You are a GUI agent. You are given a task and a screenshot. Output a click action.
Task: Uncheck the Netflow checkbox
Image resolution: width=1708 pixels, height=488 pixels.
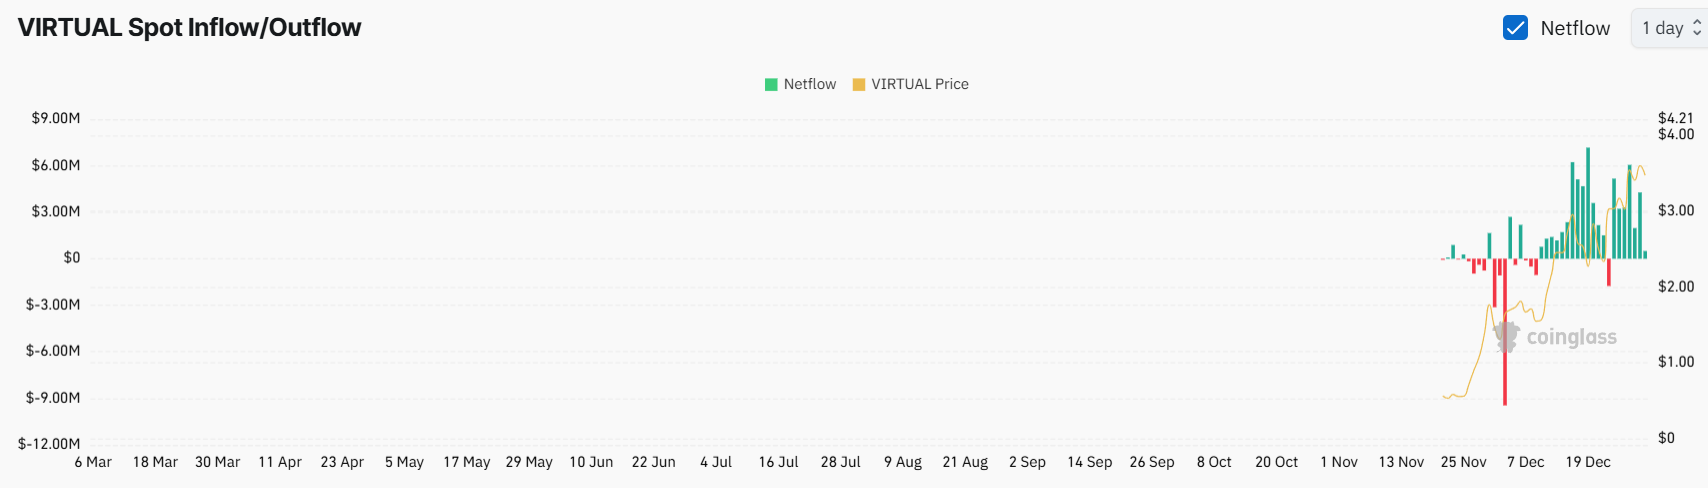coord(1515,28)
